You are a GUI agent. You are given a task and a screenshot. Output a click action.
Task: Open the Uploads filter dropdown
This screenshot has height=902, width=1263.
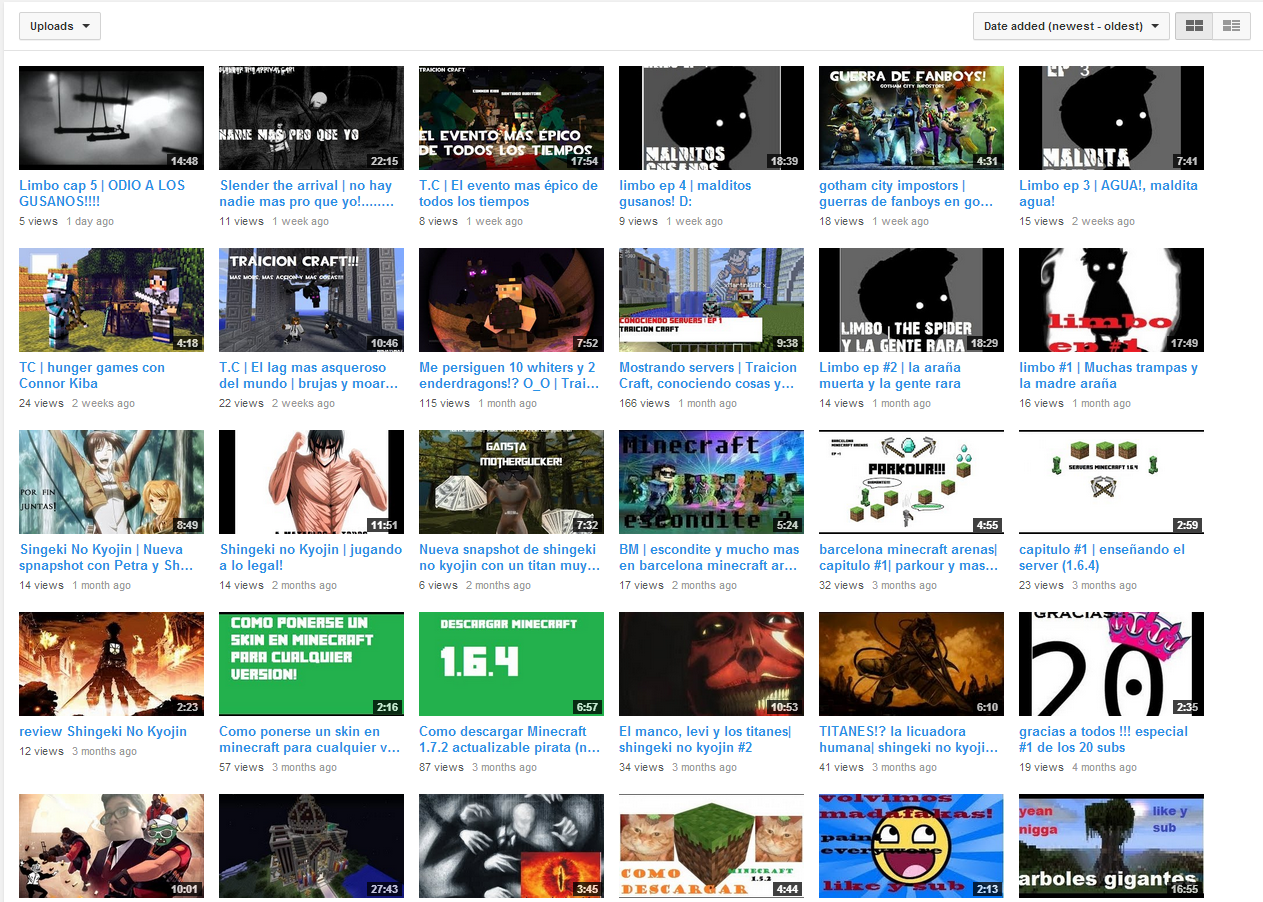60,26
